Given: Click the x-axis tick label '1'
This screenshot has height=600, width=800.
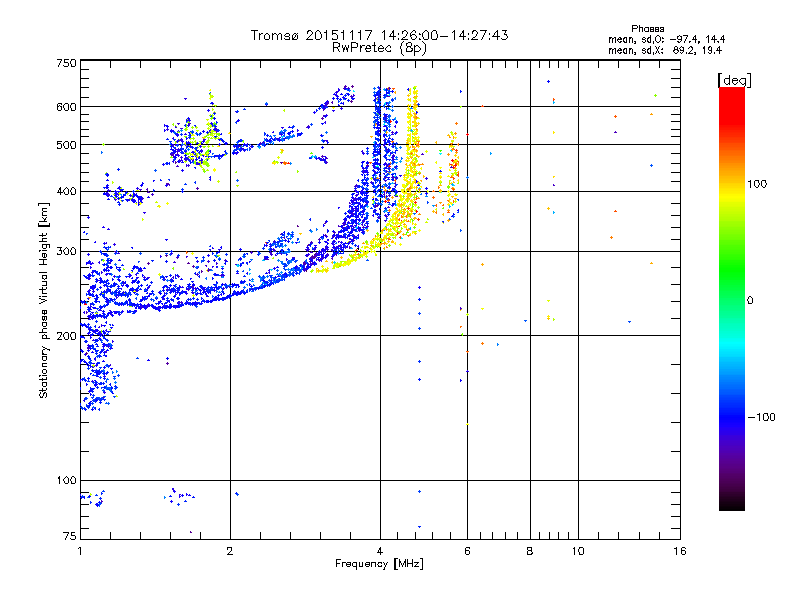Looking at the screenshot, I should coord(81,551).
